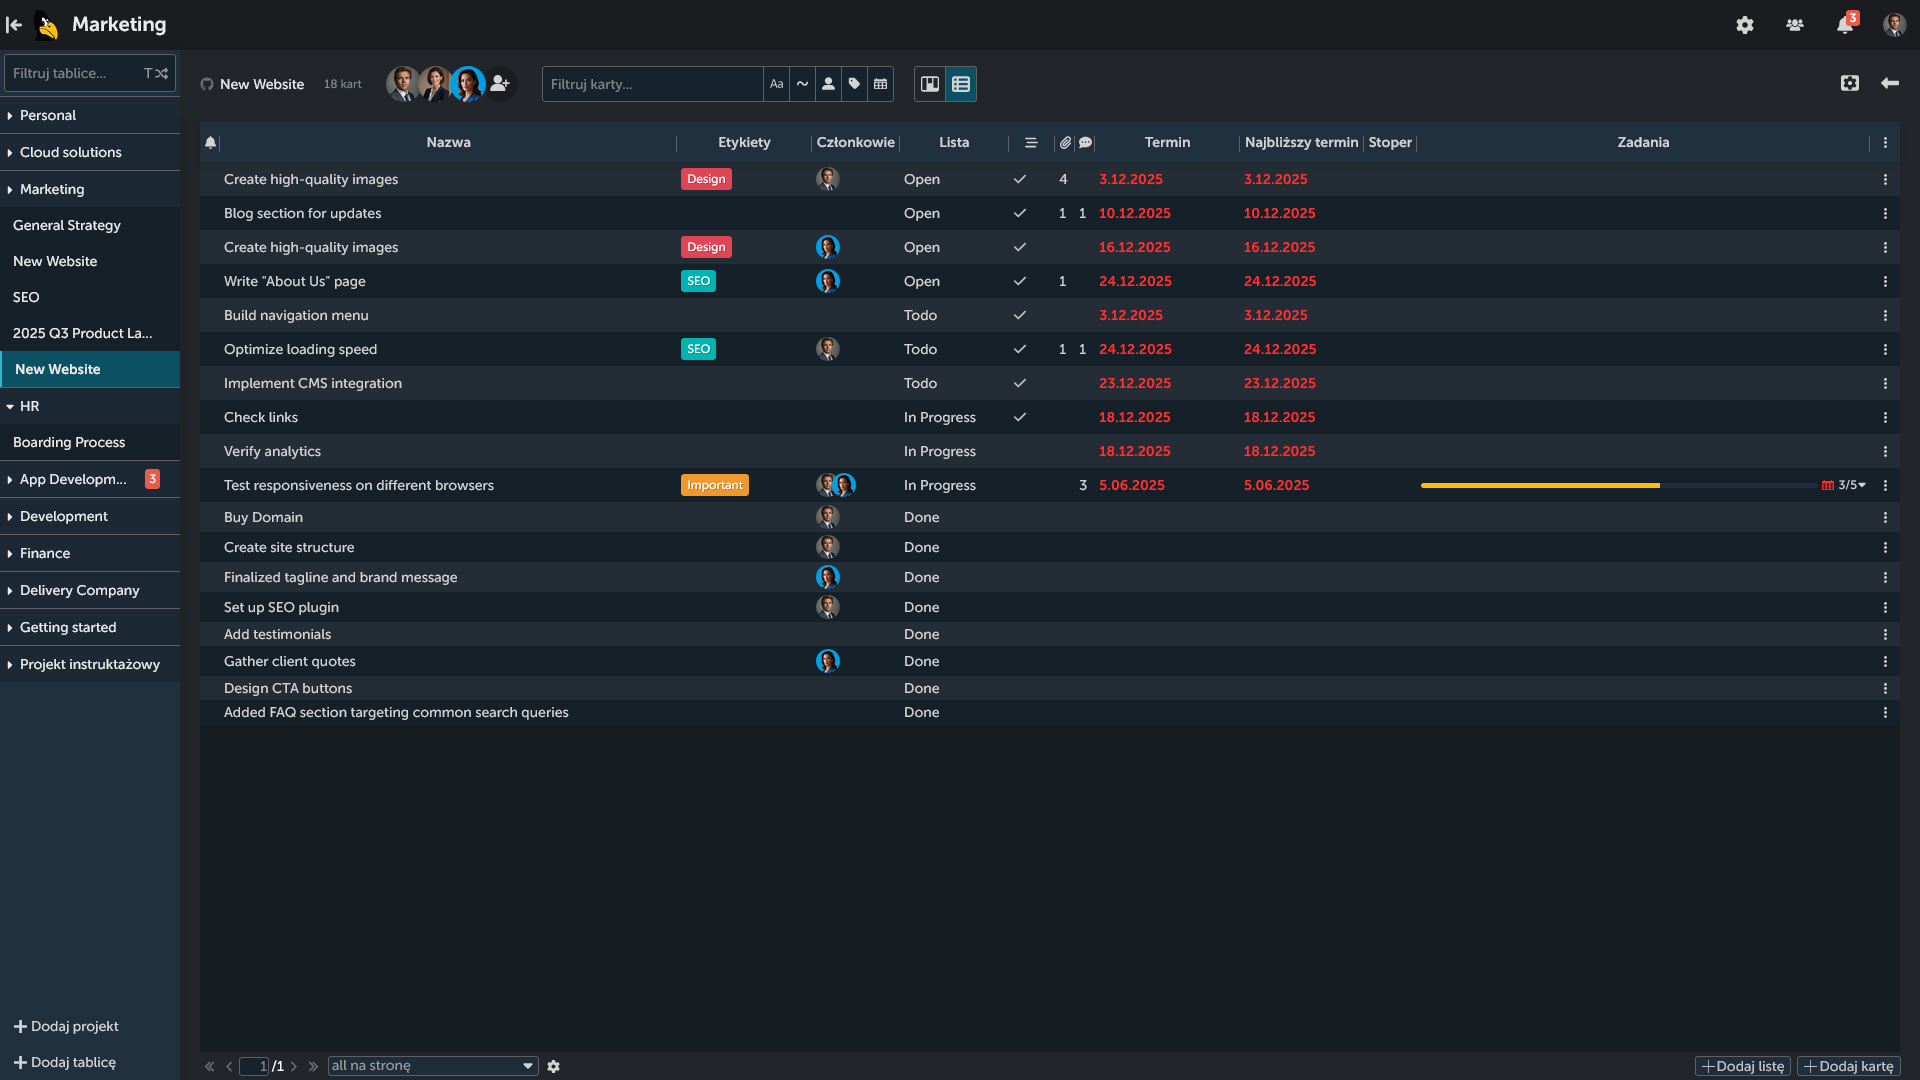Toggle list table view button
The width and height of the screenshot is (1920, 1080).
[x=961, y=84]
